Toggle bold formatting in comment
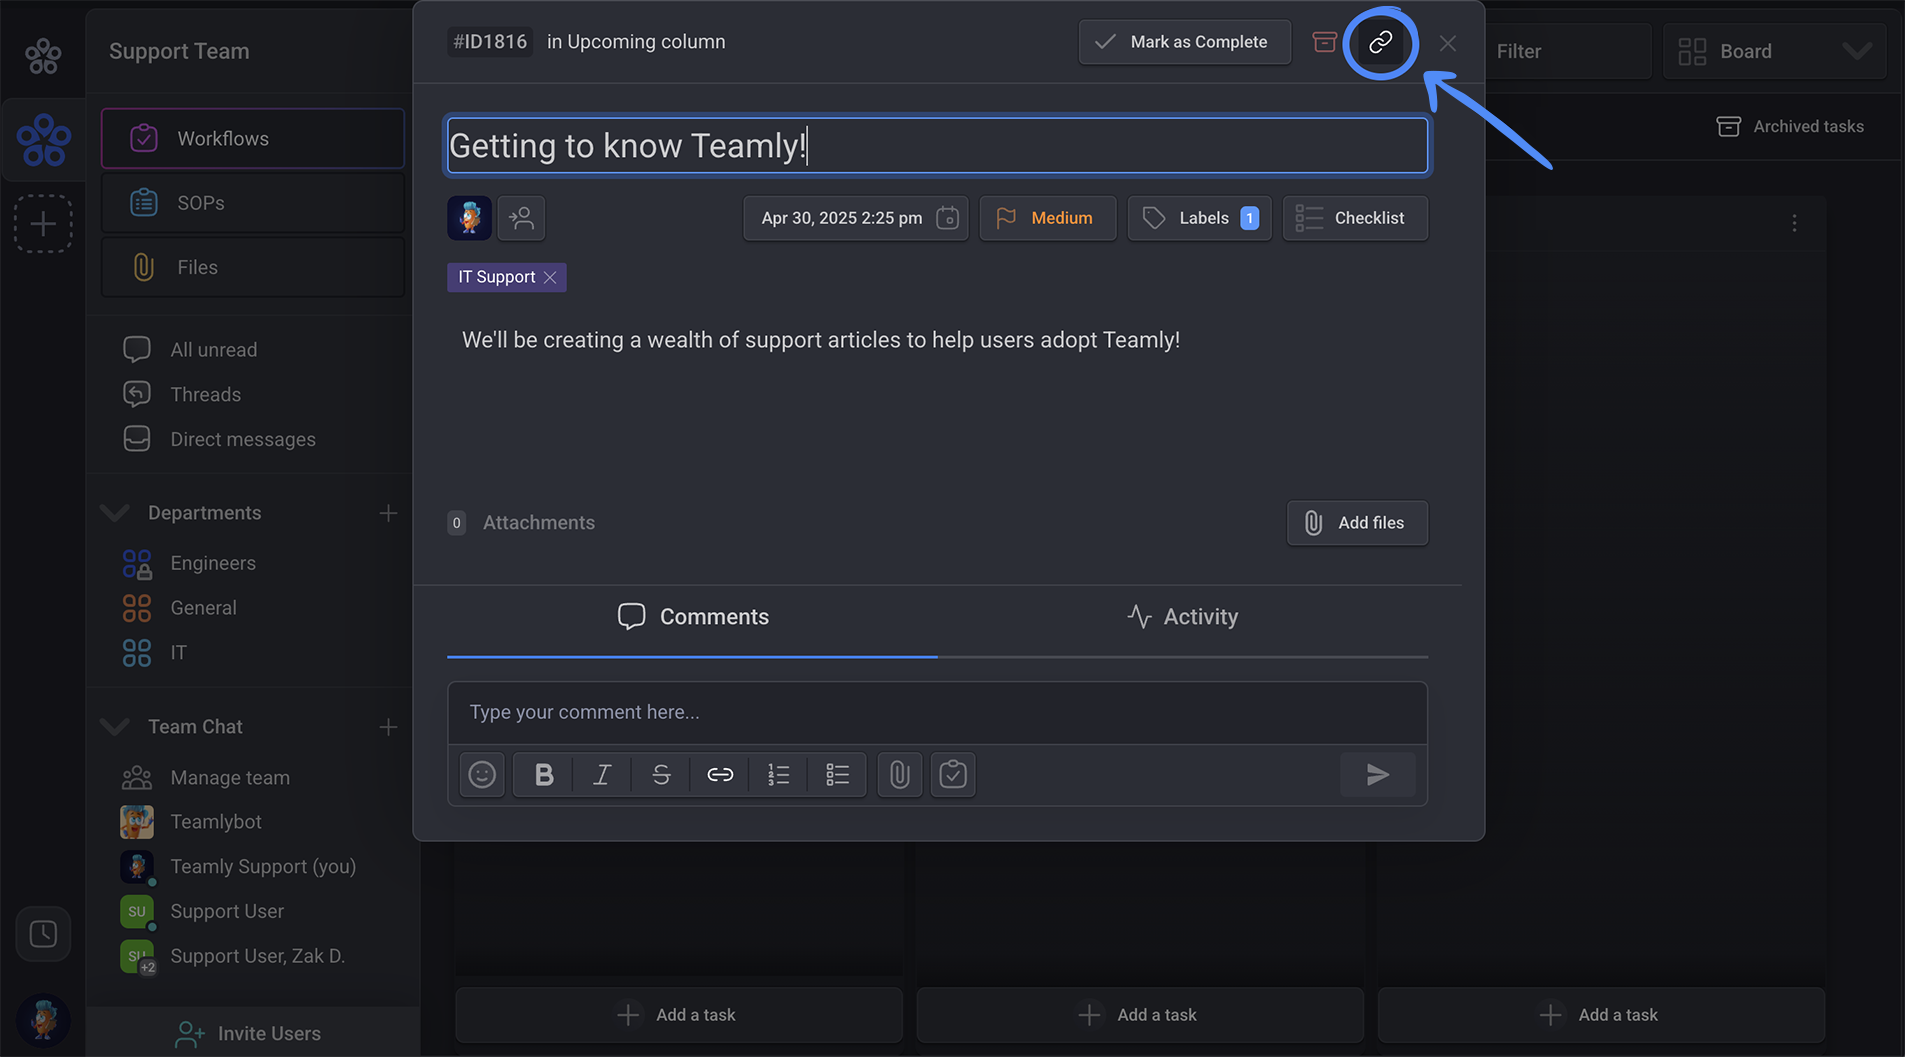The width and height of the screenshot is (1905, 1057). (543, 774)
